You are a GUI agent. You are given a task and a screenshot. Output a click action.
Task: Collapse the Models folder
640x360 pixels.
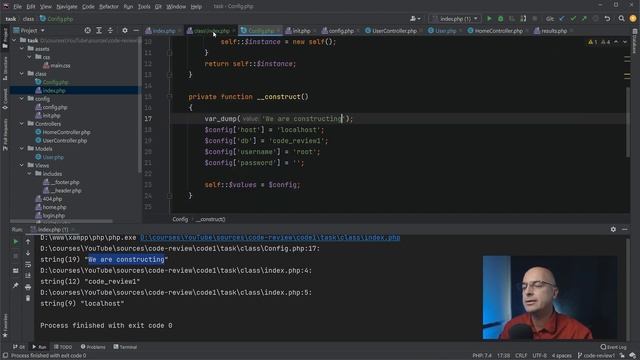[22, 149]
